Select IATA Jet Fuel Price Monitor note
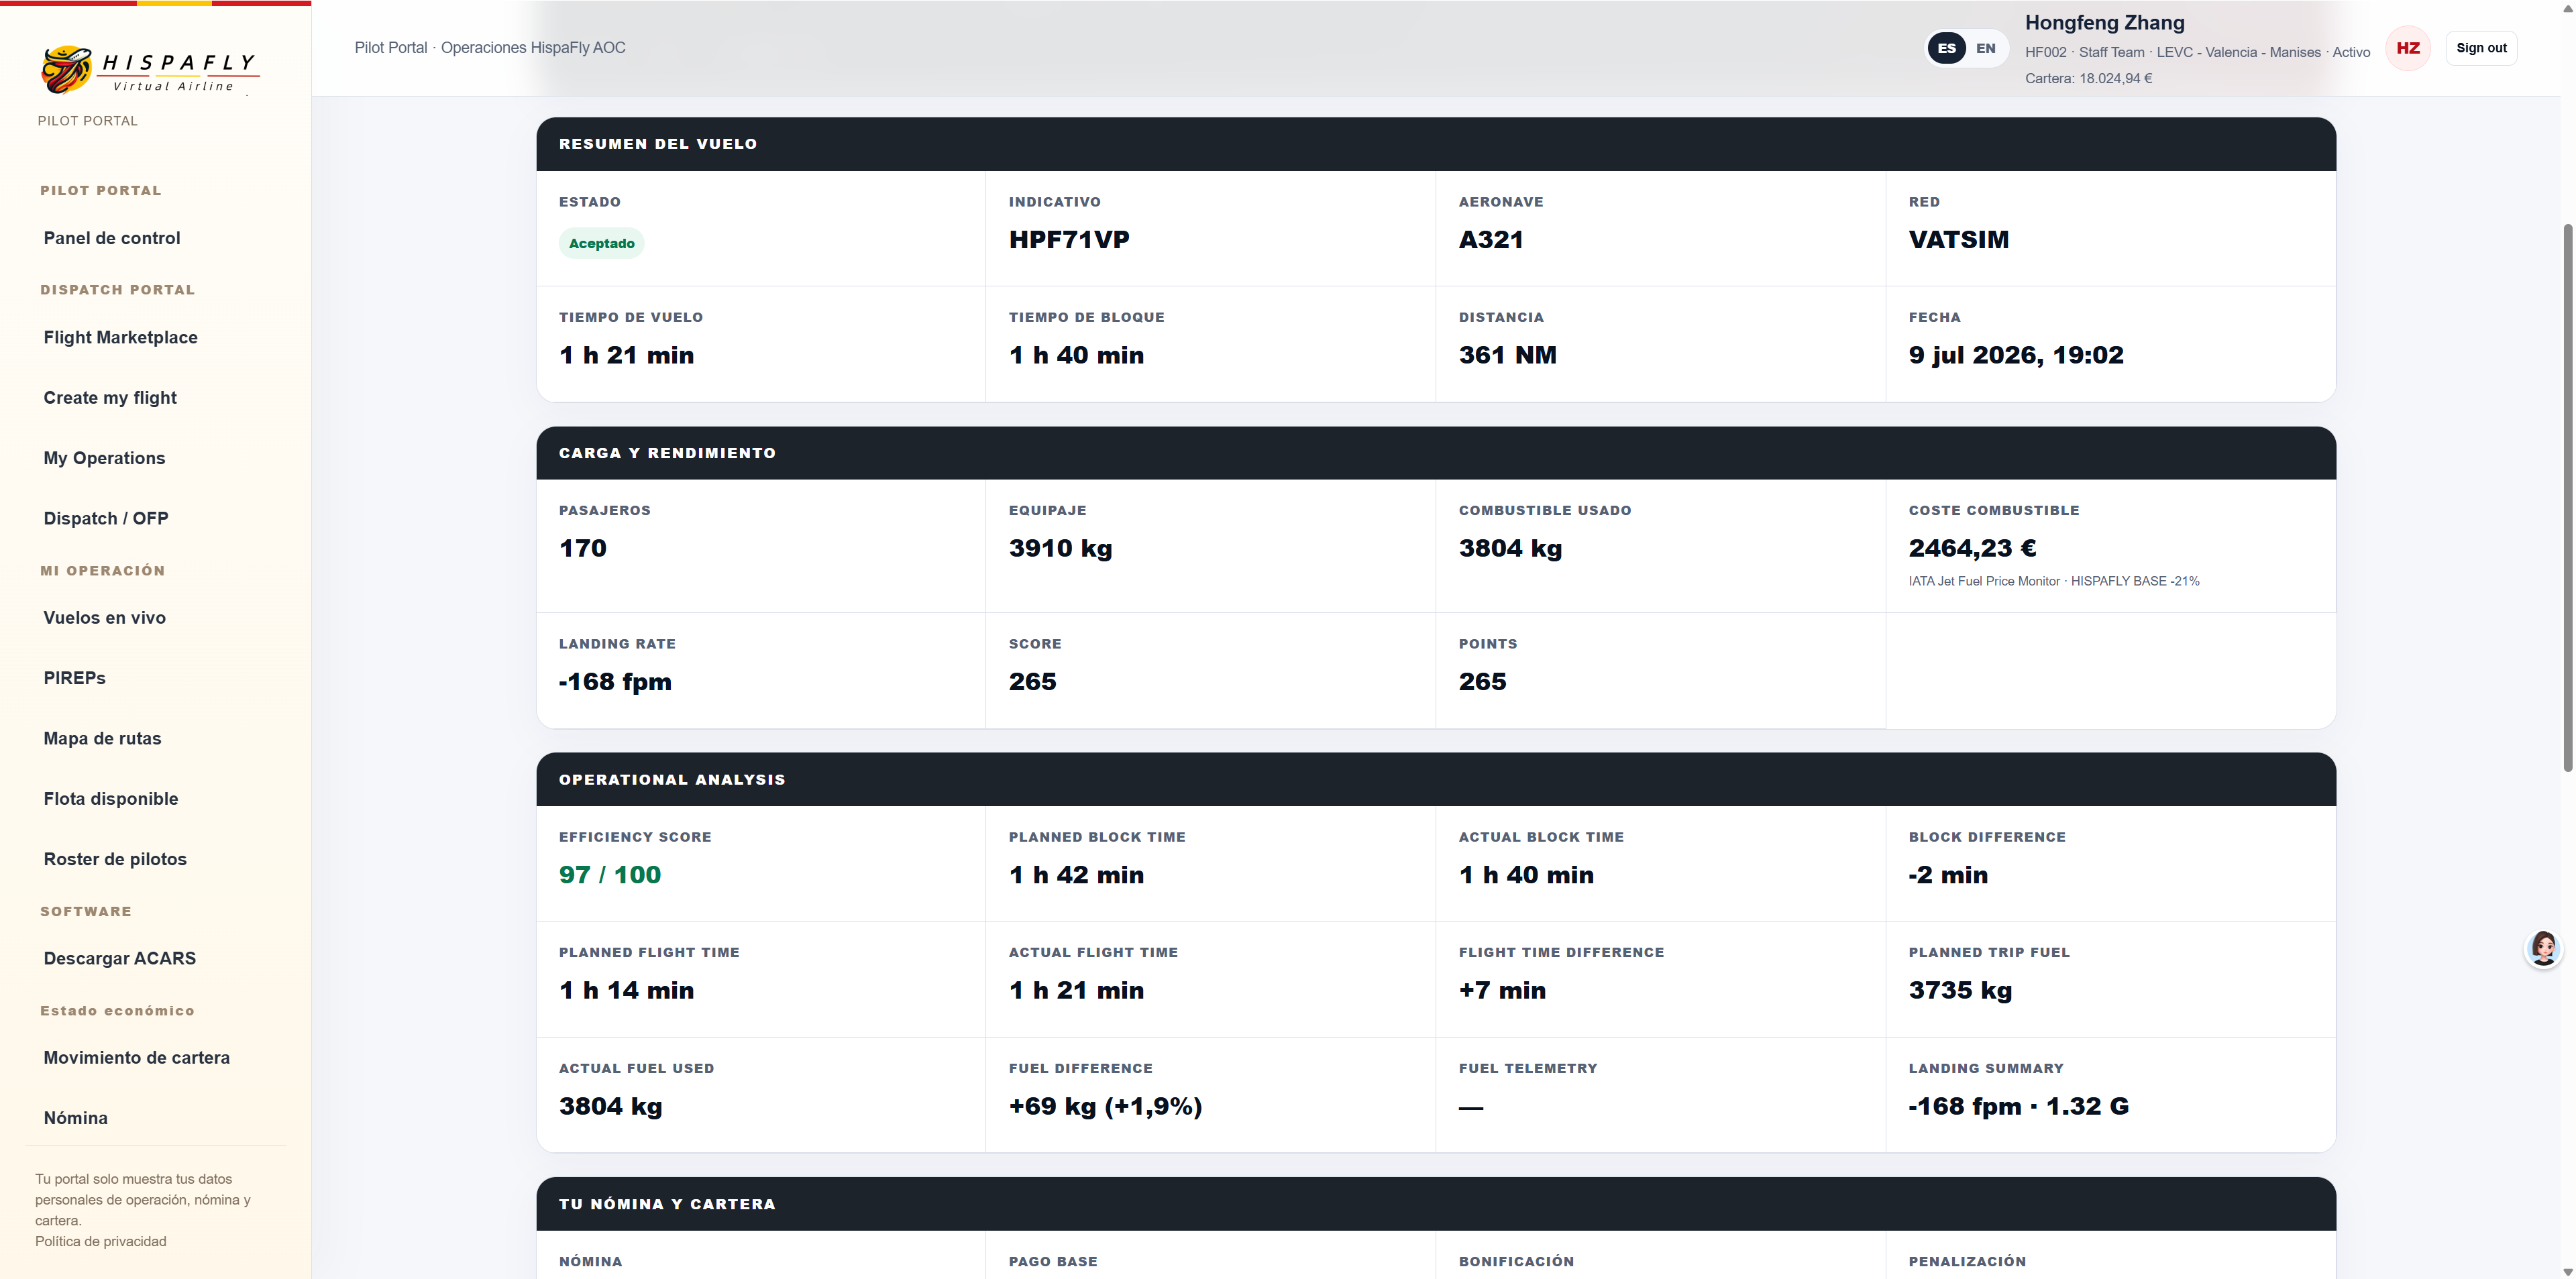2576x1279 pixels. tap(2054, 581)
